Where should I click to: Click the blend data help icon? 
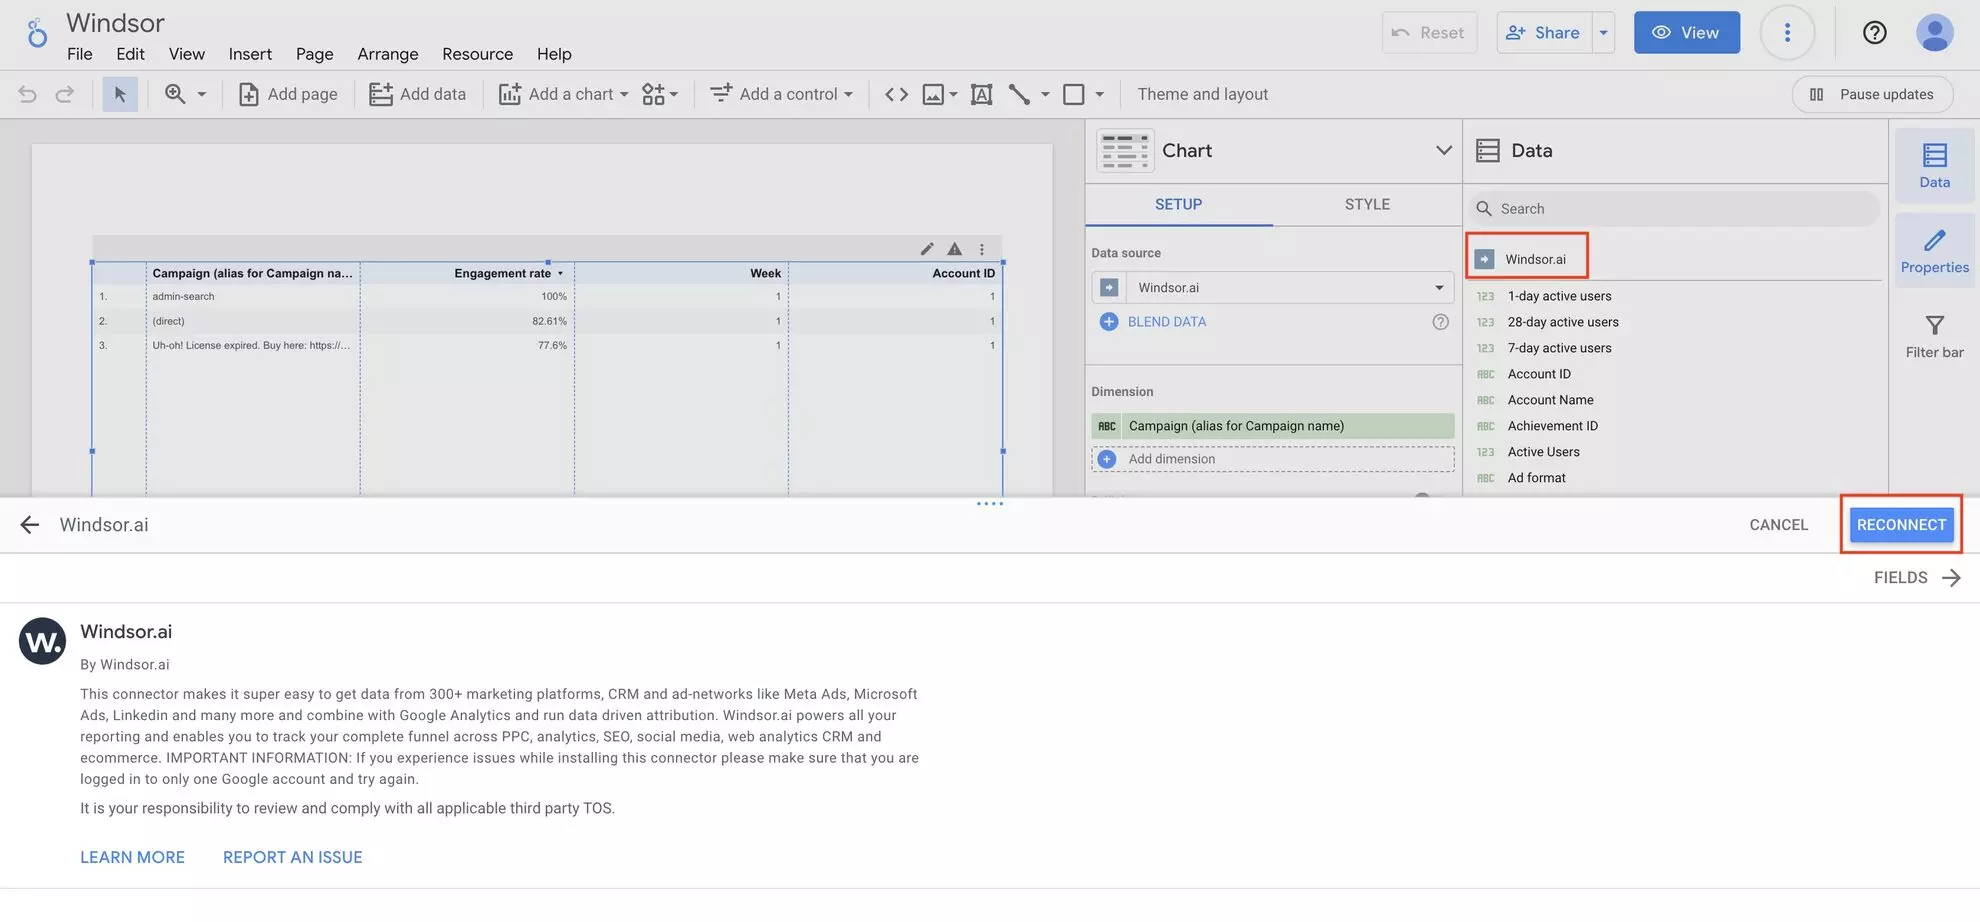coord(1440,322)
